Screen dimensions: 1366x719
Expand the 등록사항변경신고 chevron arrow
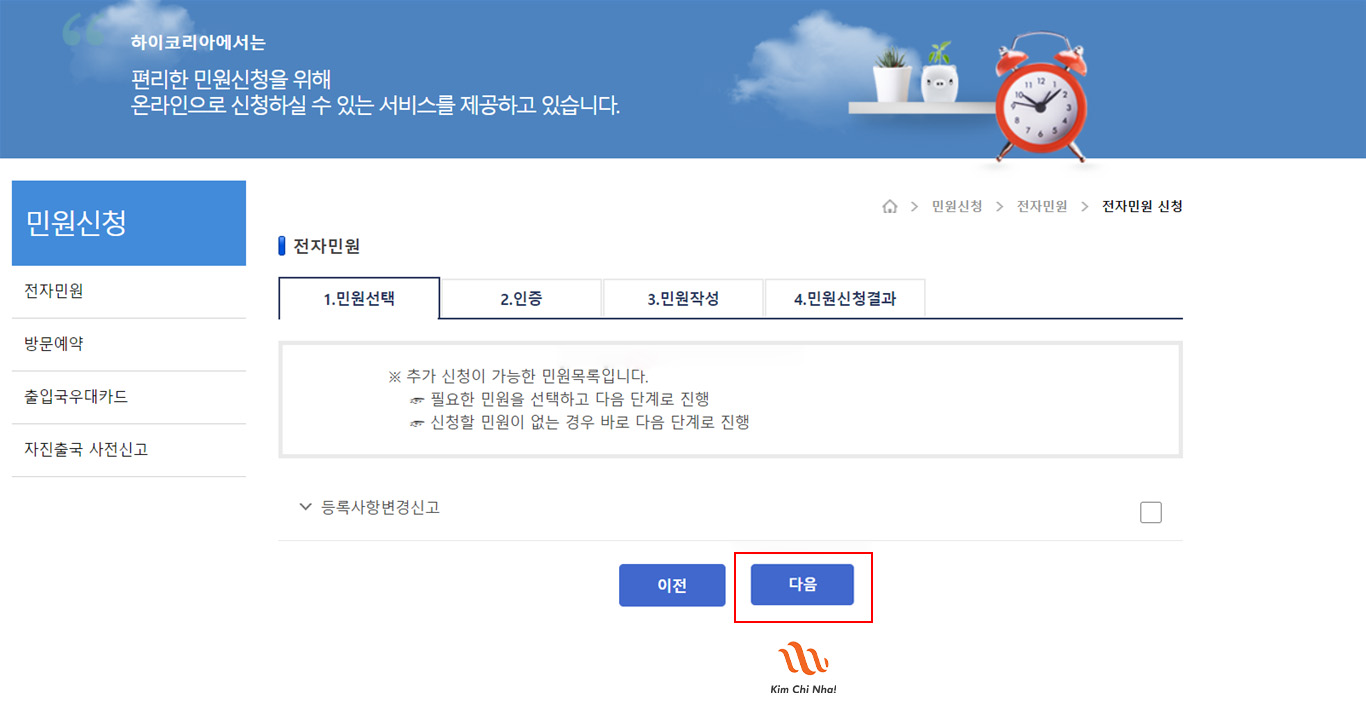pos(306,507)
